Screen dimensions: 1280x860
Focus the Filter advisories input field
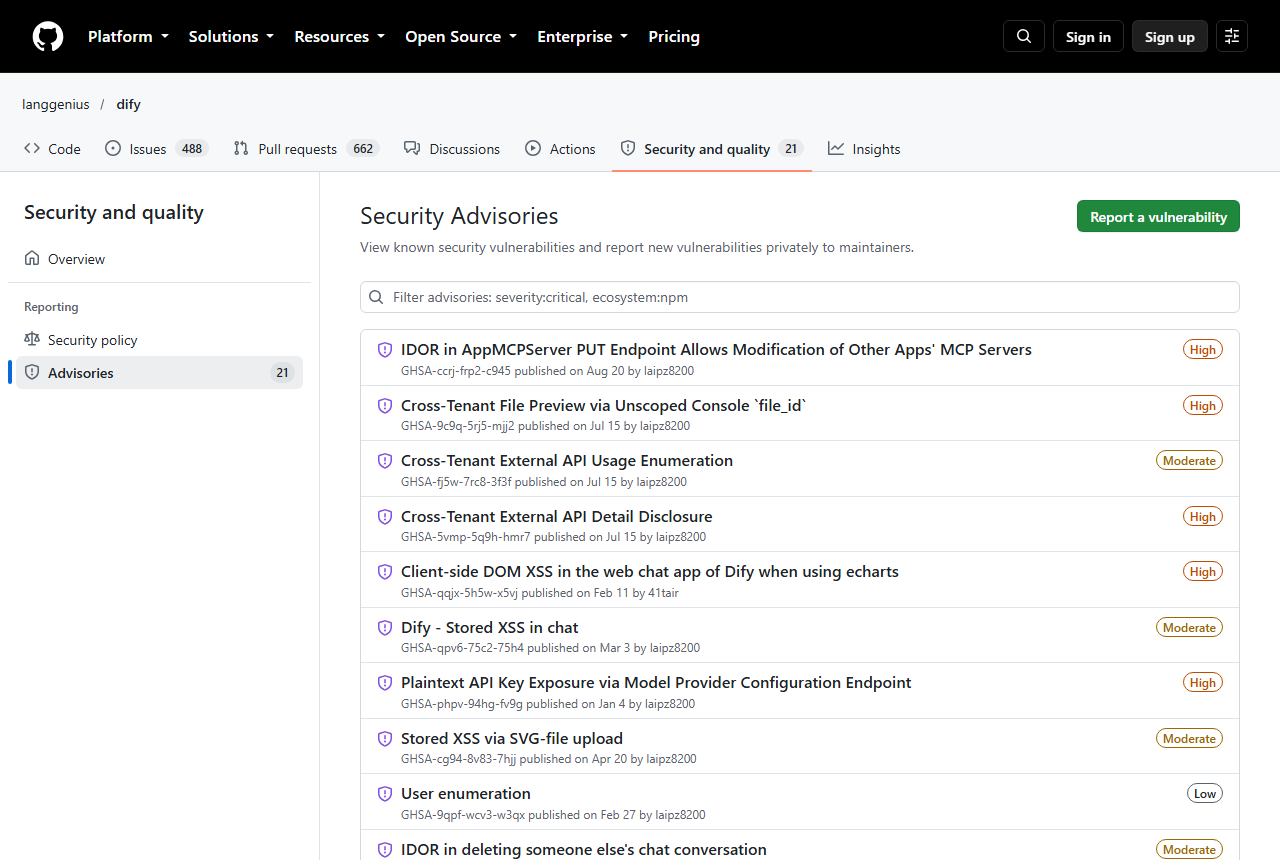coord(800,297)
